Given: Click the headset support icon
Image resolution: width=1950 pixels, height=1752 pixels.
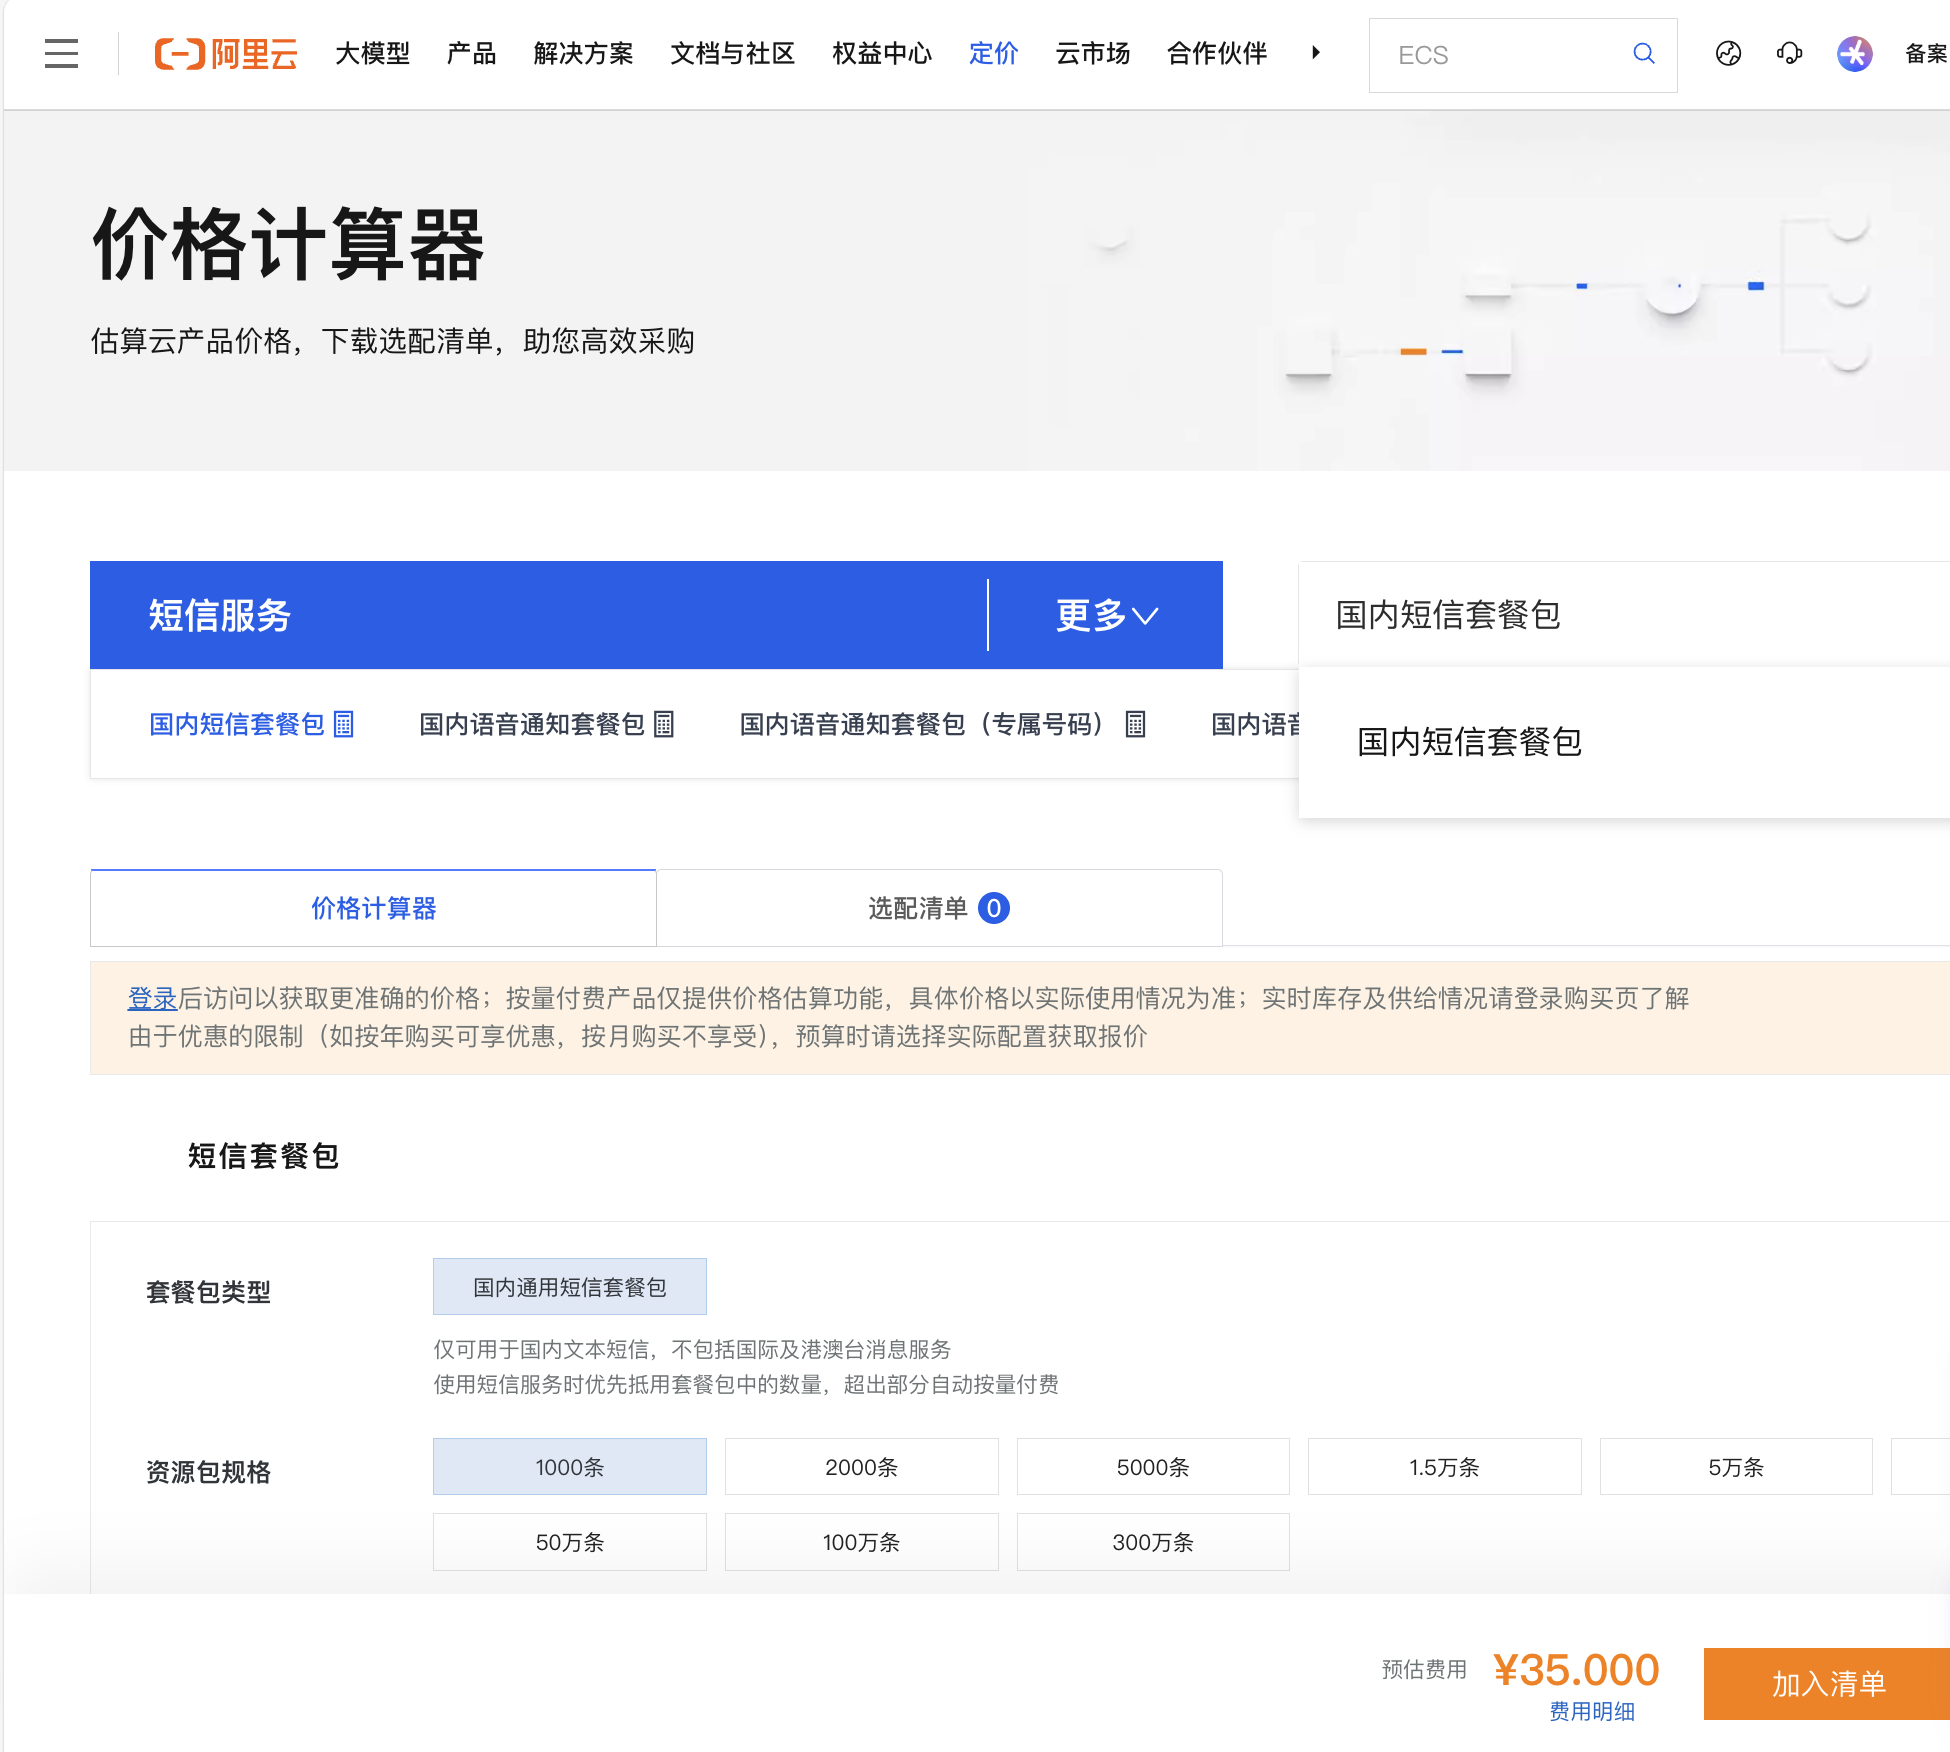Looking at the screenshot, I should pos(1789,54).
